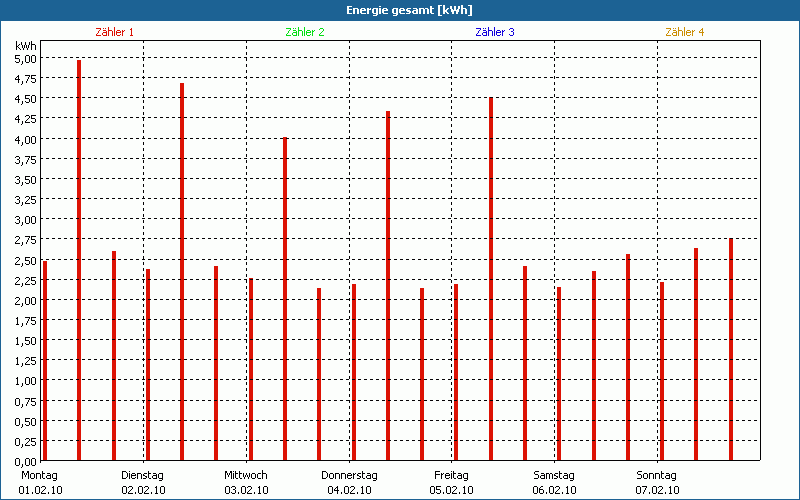Click the 1,50 y-axis label
The height and width of the screenshot is (500, 800).
24,341
